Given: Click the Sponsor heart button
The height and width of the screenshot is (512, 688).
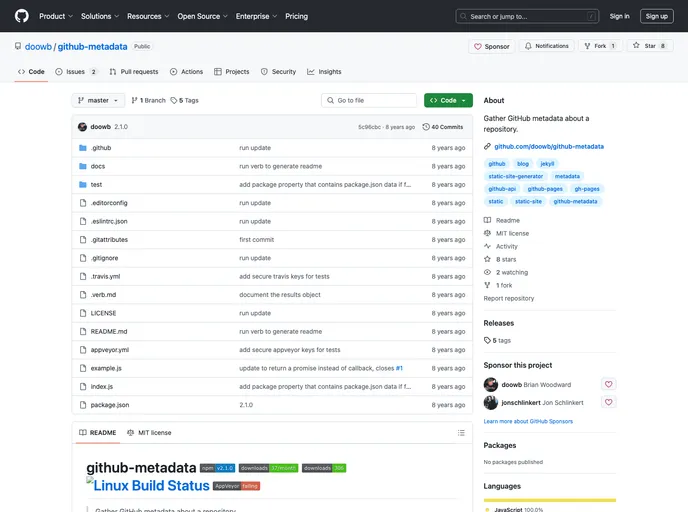Looking at the screenshot, I should 491,46.
